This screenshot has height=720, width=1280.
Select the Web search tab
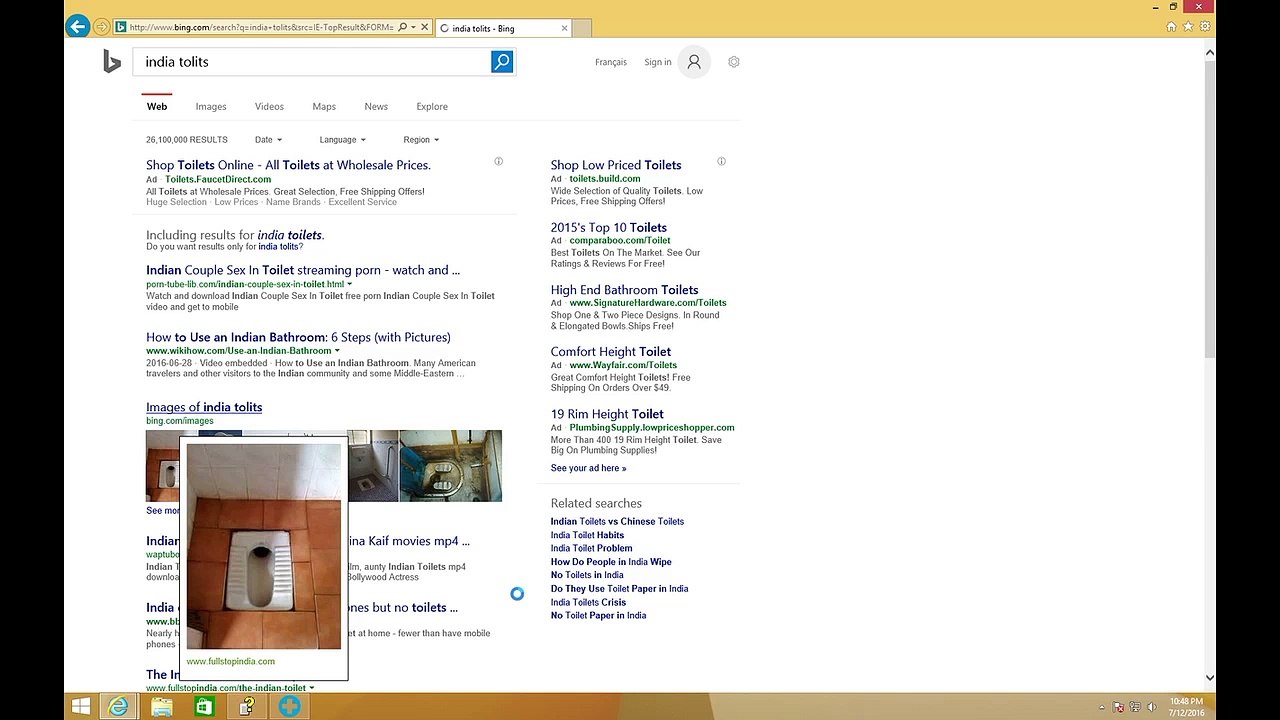[157, 106]
